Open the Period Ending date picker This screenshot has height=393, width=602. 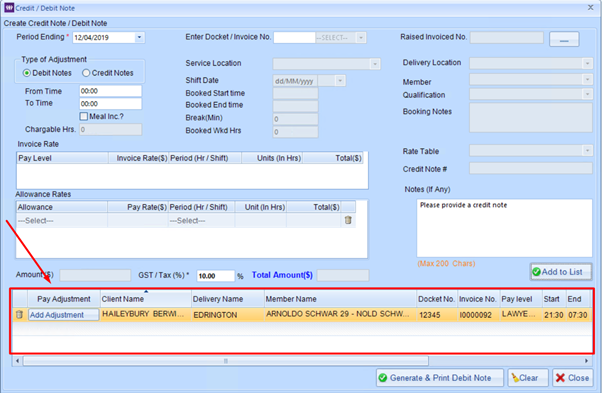139,37
